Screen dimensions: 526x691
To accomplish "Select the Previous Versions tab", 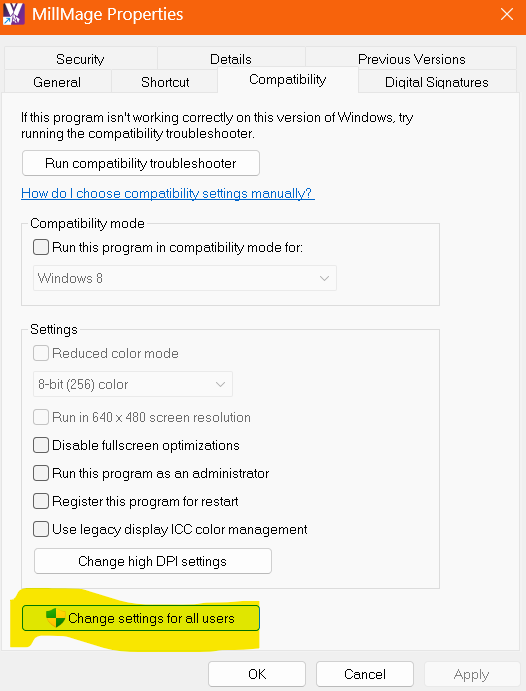I will 411,59.
